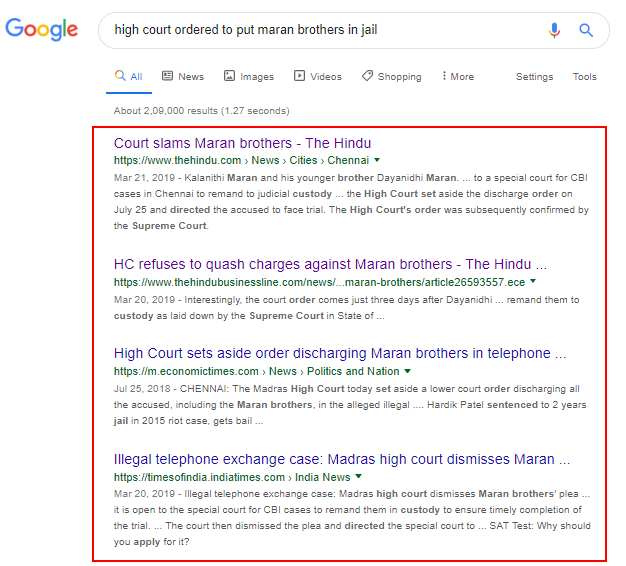
Task: Open the Settings menu
Action: (534, 77)
